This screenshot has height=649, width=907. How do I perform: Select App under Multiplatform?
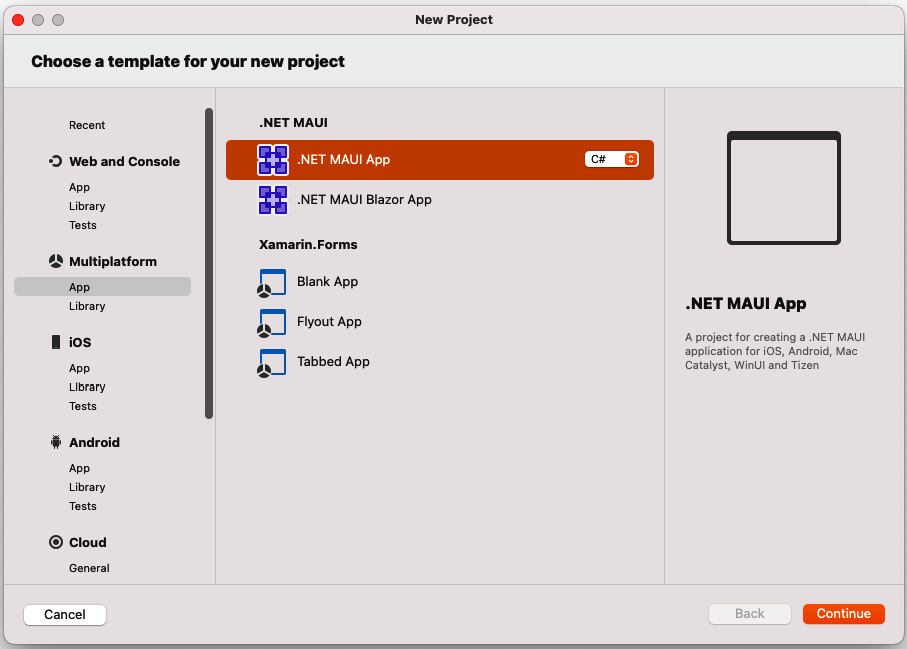[x=102, y=287]
